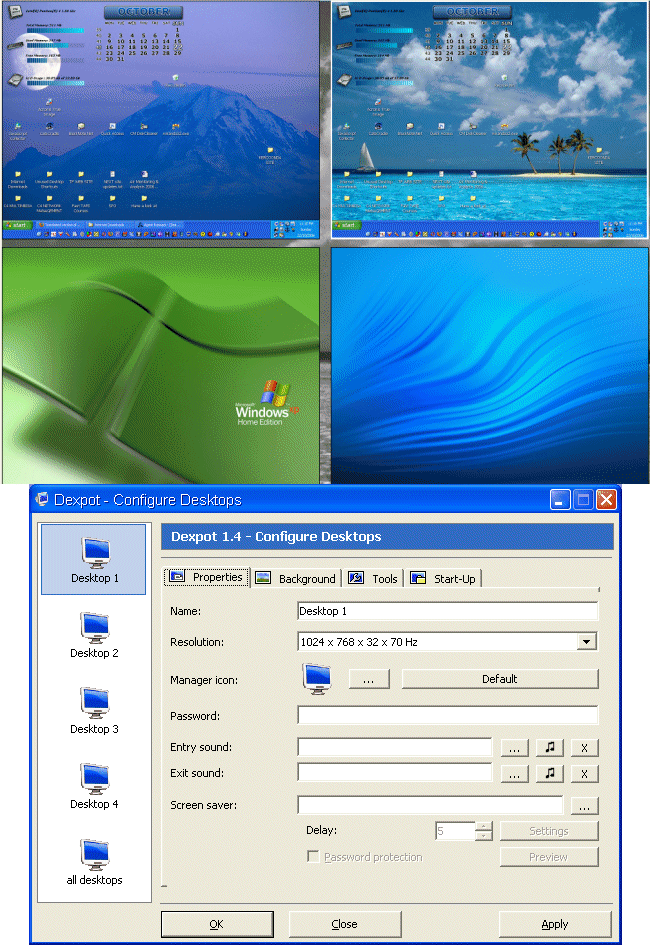Browse for a Screen saver file

[x=584, y=806]
